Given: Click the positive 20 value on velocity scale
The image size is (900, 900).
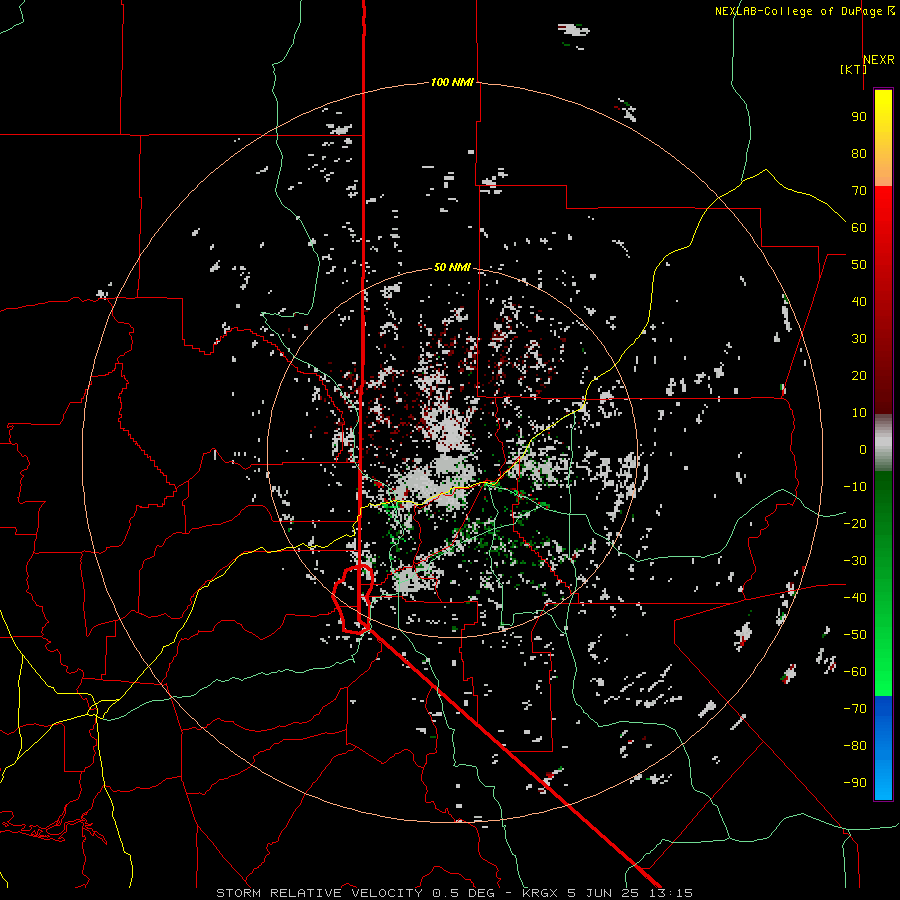Looking at the screenshot, I should [x=859, y=376].
